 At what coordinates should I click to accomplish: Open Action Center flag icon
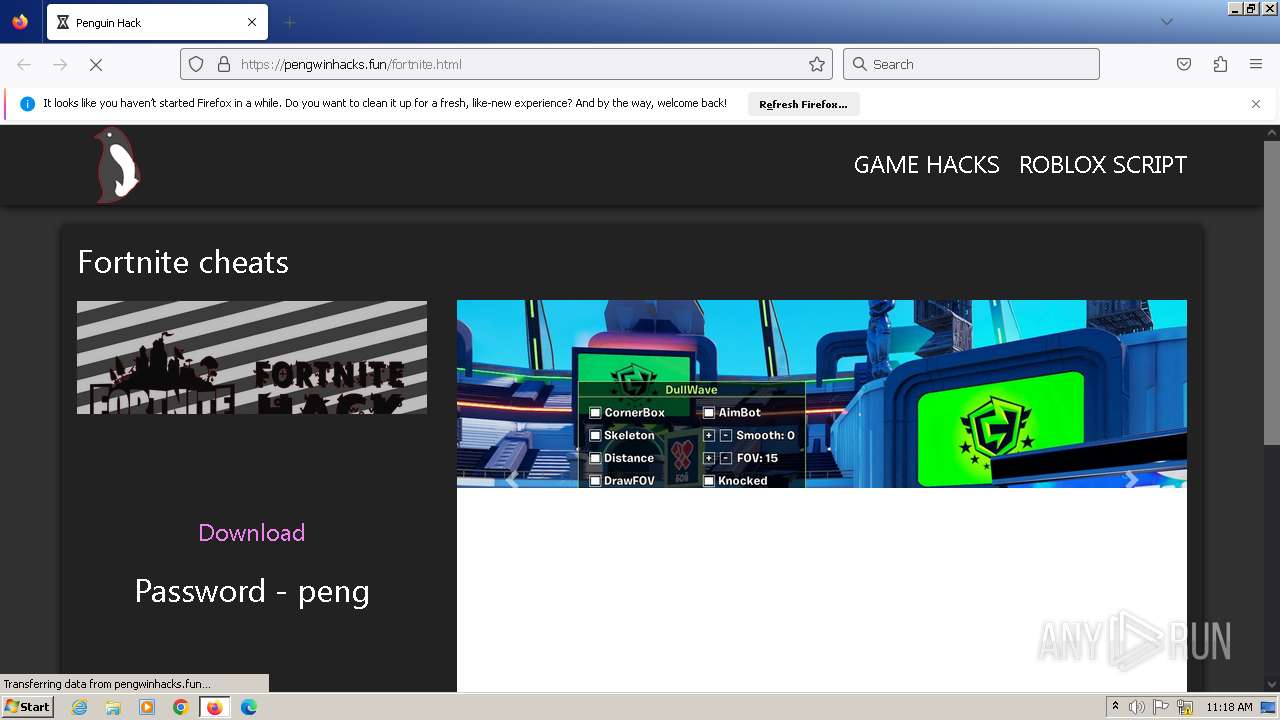1161,707
